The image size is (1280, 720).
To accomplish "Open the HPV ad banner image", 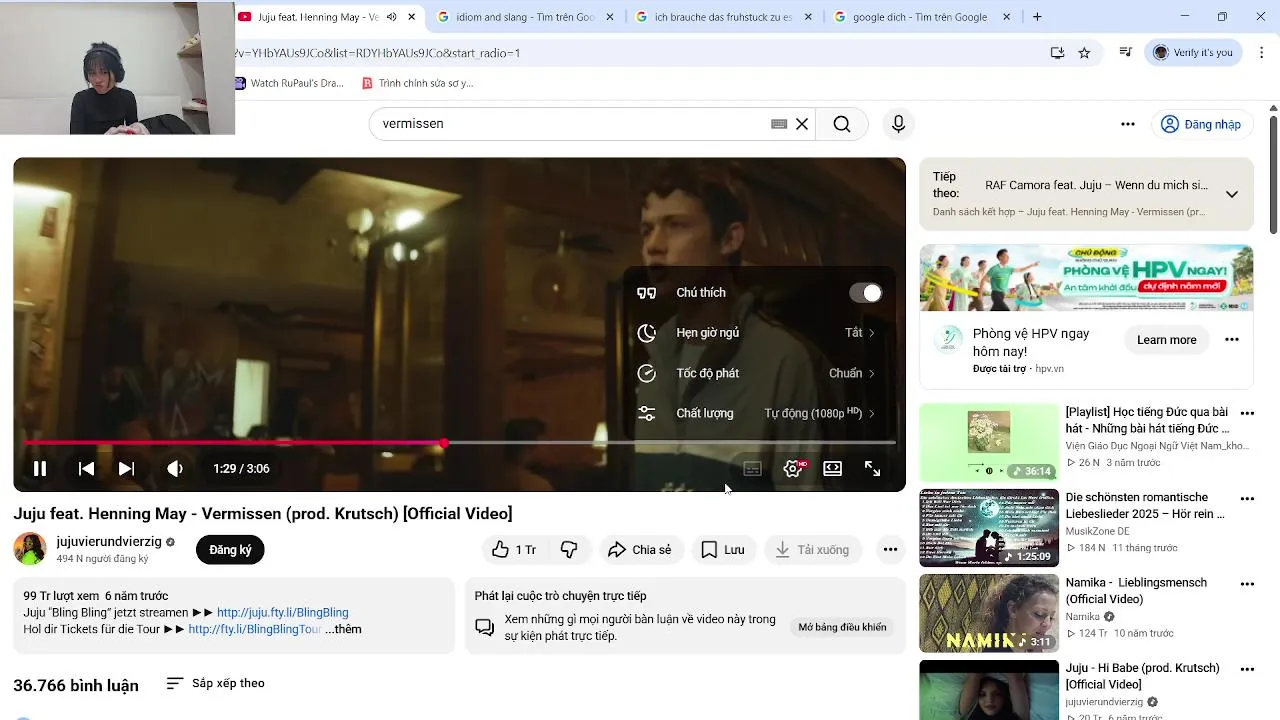I will pyautogui.click(x=1086, y=278).
